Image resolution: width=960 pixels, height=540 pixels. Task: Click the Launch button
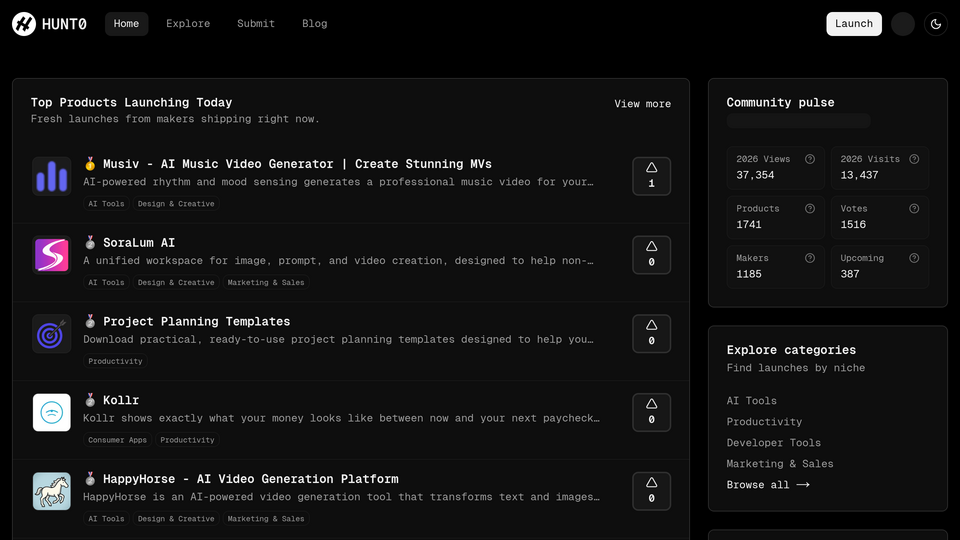coord(853,24)
